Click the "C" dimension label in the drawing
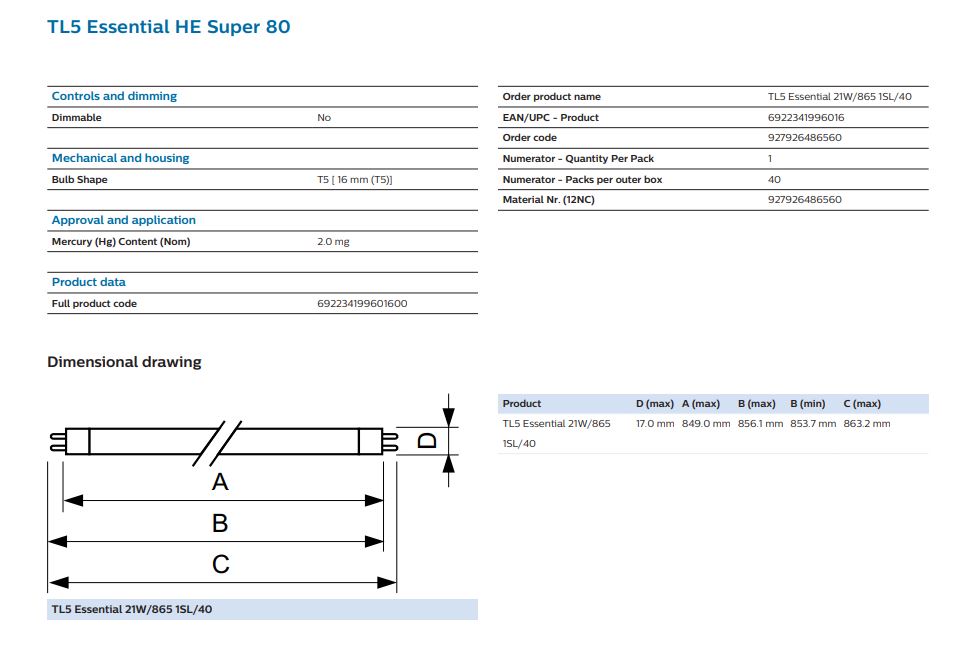 point(221,564)
